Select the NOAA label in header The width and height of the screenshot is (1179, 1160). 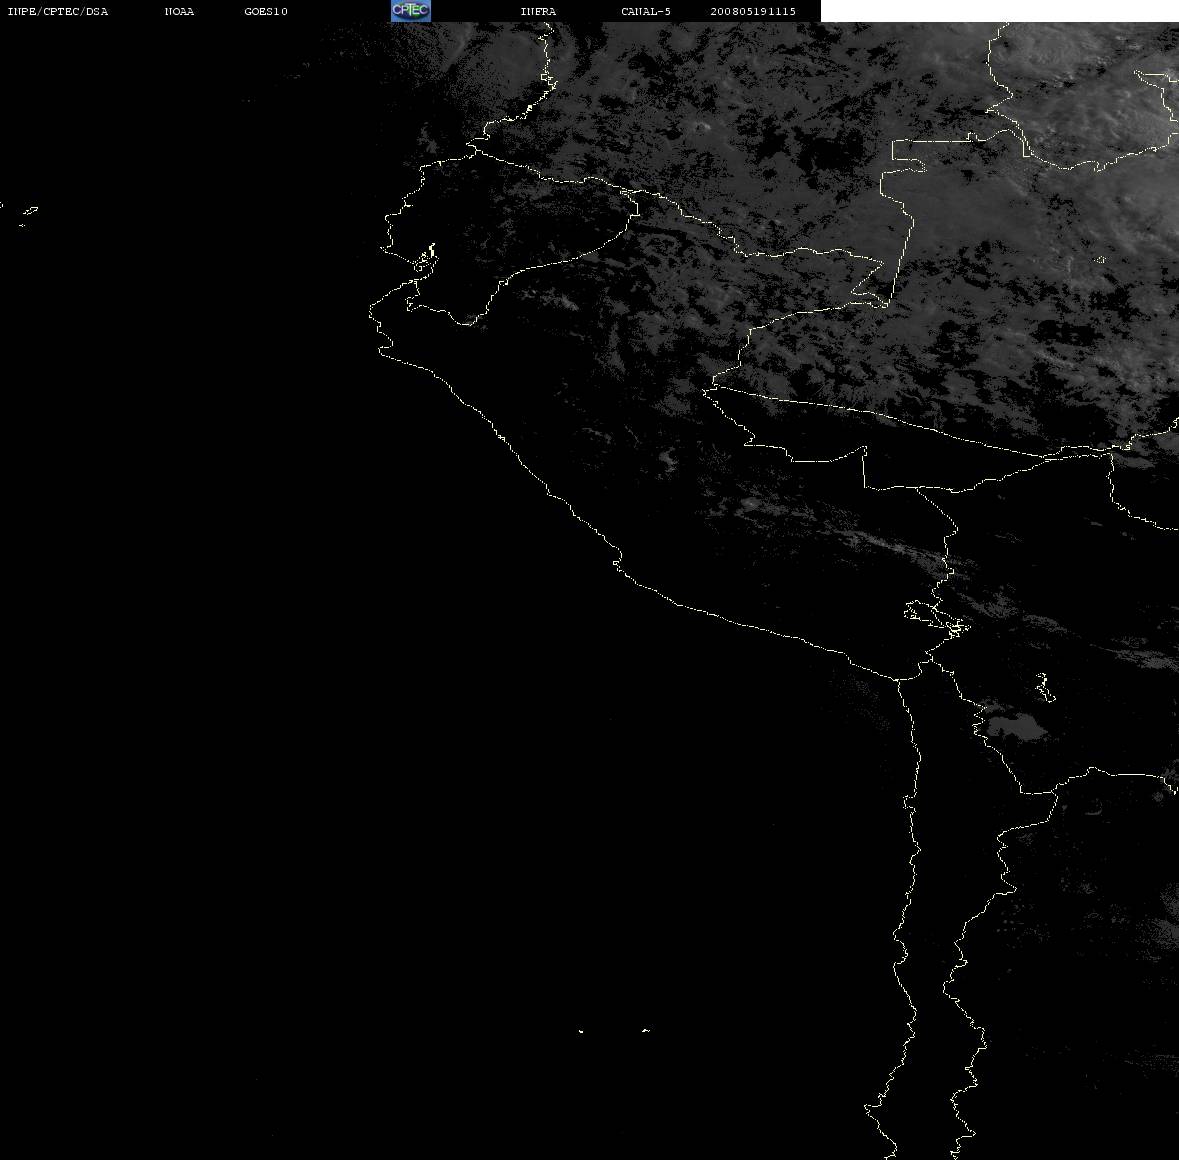(179, 11)
